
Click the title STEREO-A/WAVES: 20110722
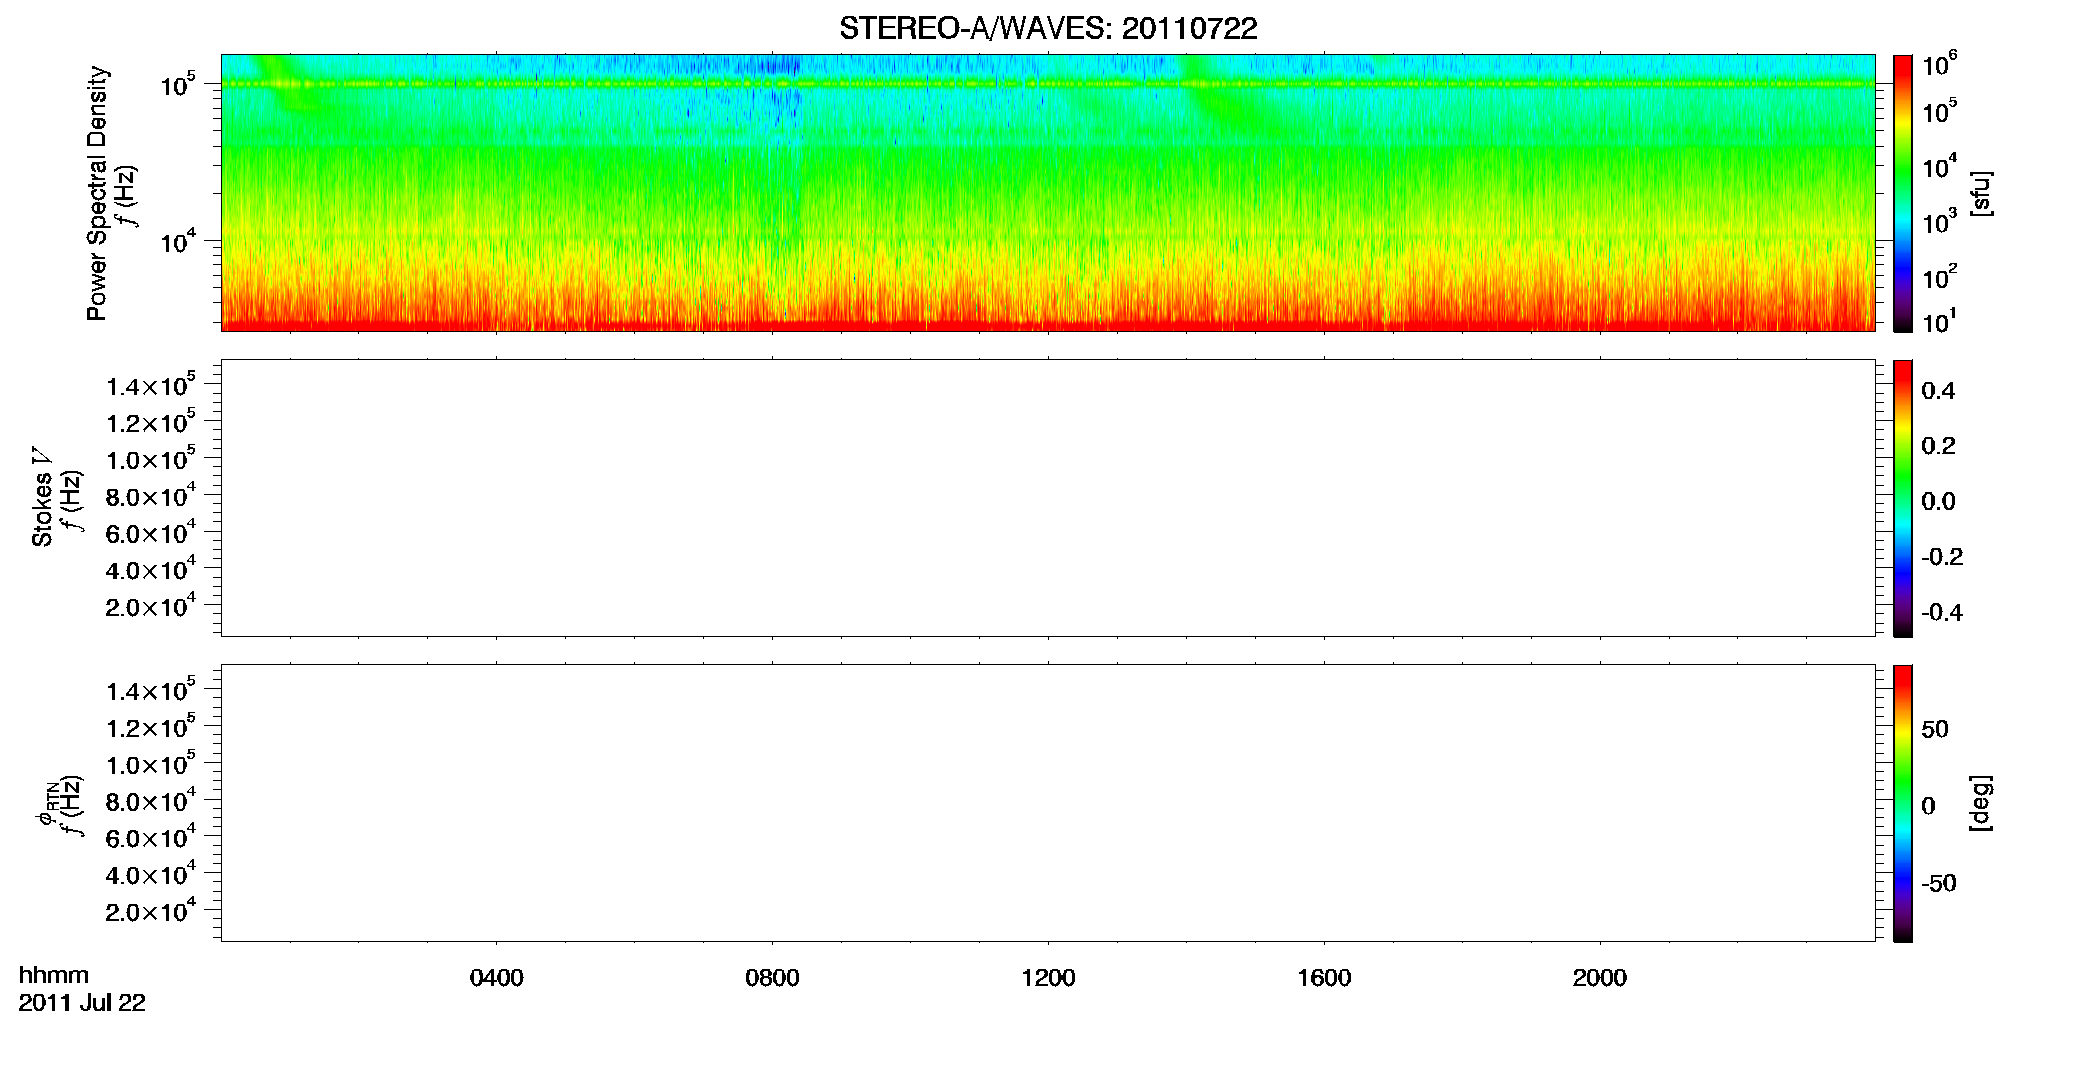coord(1048,29)
